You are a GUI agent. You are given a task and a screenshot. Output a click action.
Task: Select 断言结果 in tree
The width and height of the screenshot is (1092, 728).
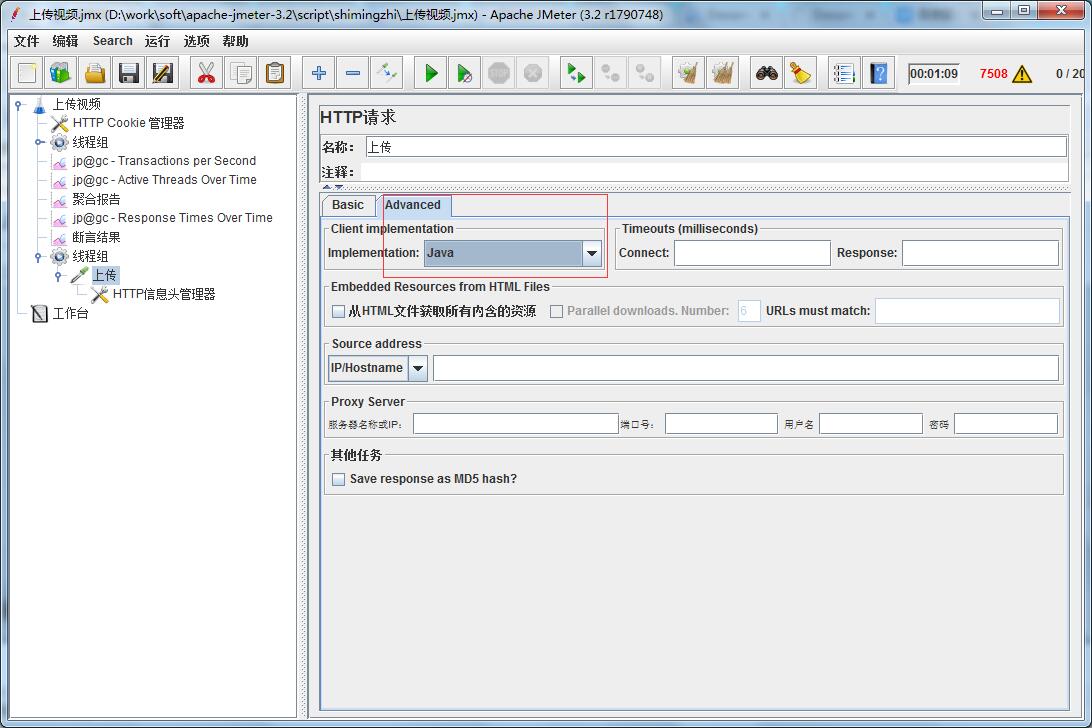(96, 238)
